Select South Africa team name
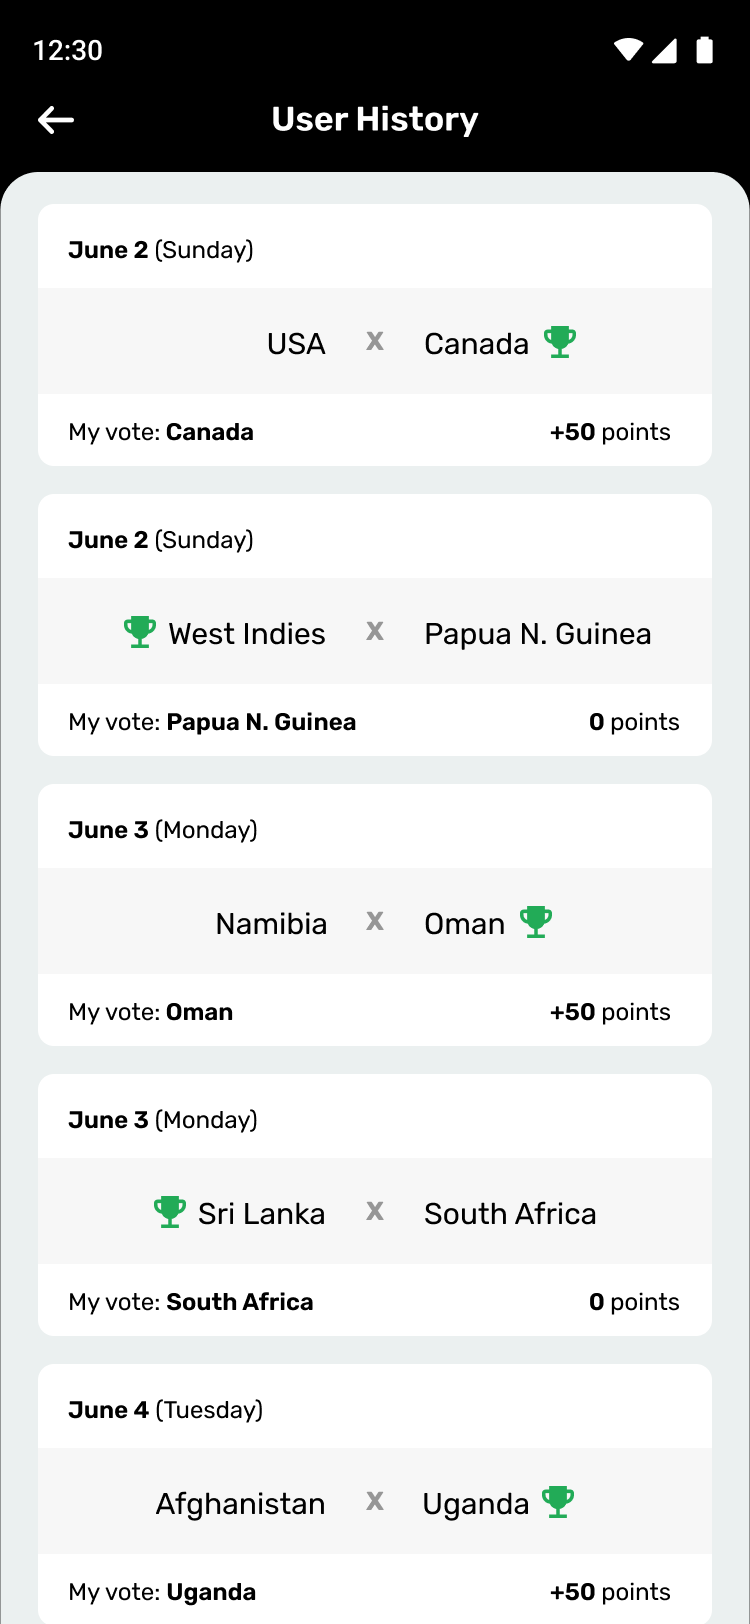Screen dimensions: 750x1624 point(510,1214)
